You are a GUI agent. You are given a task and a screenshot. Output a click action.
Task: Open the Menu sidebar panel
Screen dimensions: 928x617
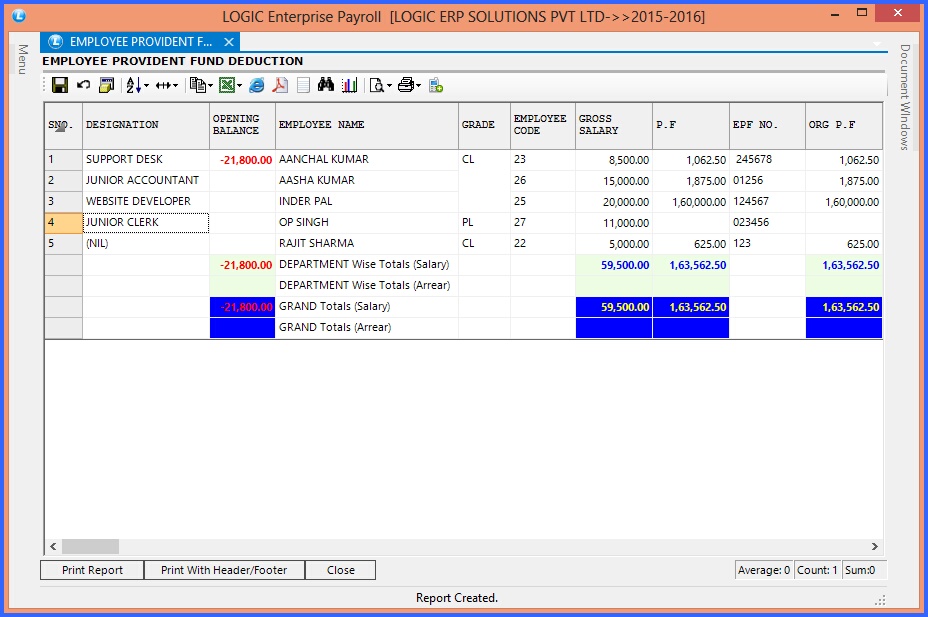tap(20, 60)
